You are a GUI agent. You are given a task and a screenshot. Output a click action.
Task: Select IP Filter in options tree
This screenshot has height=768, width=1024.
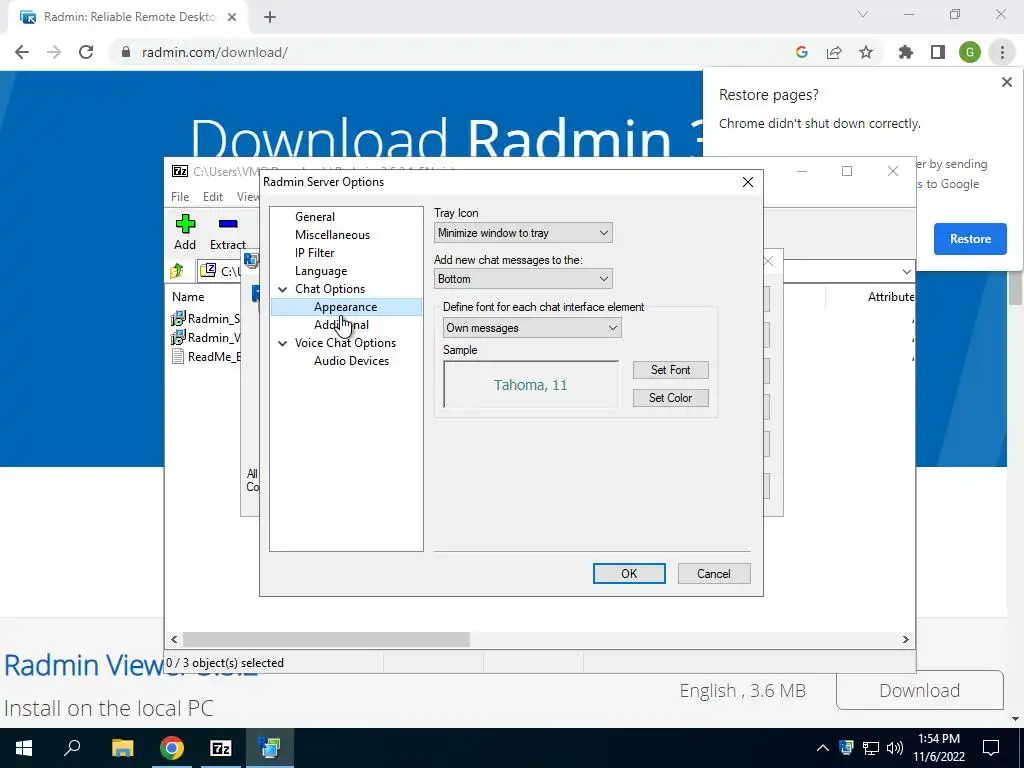point(314,253)
